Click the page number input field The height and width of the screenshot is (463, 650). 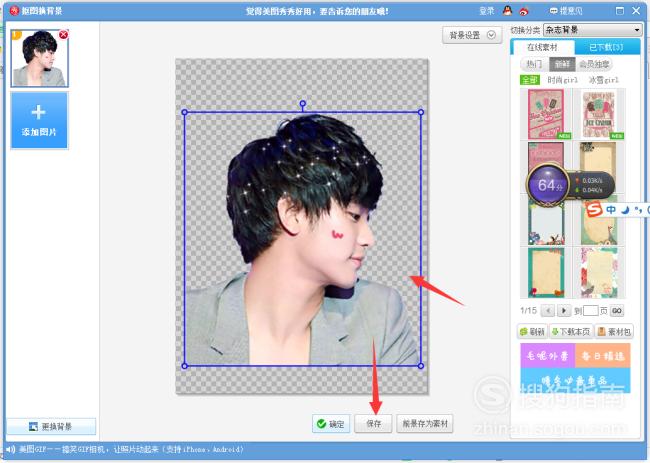tap(590, 310)
